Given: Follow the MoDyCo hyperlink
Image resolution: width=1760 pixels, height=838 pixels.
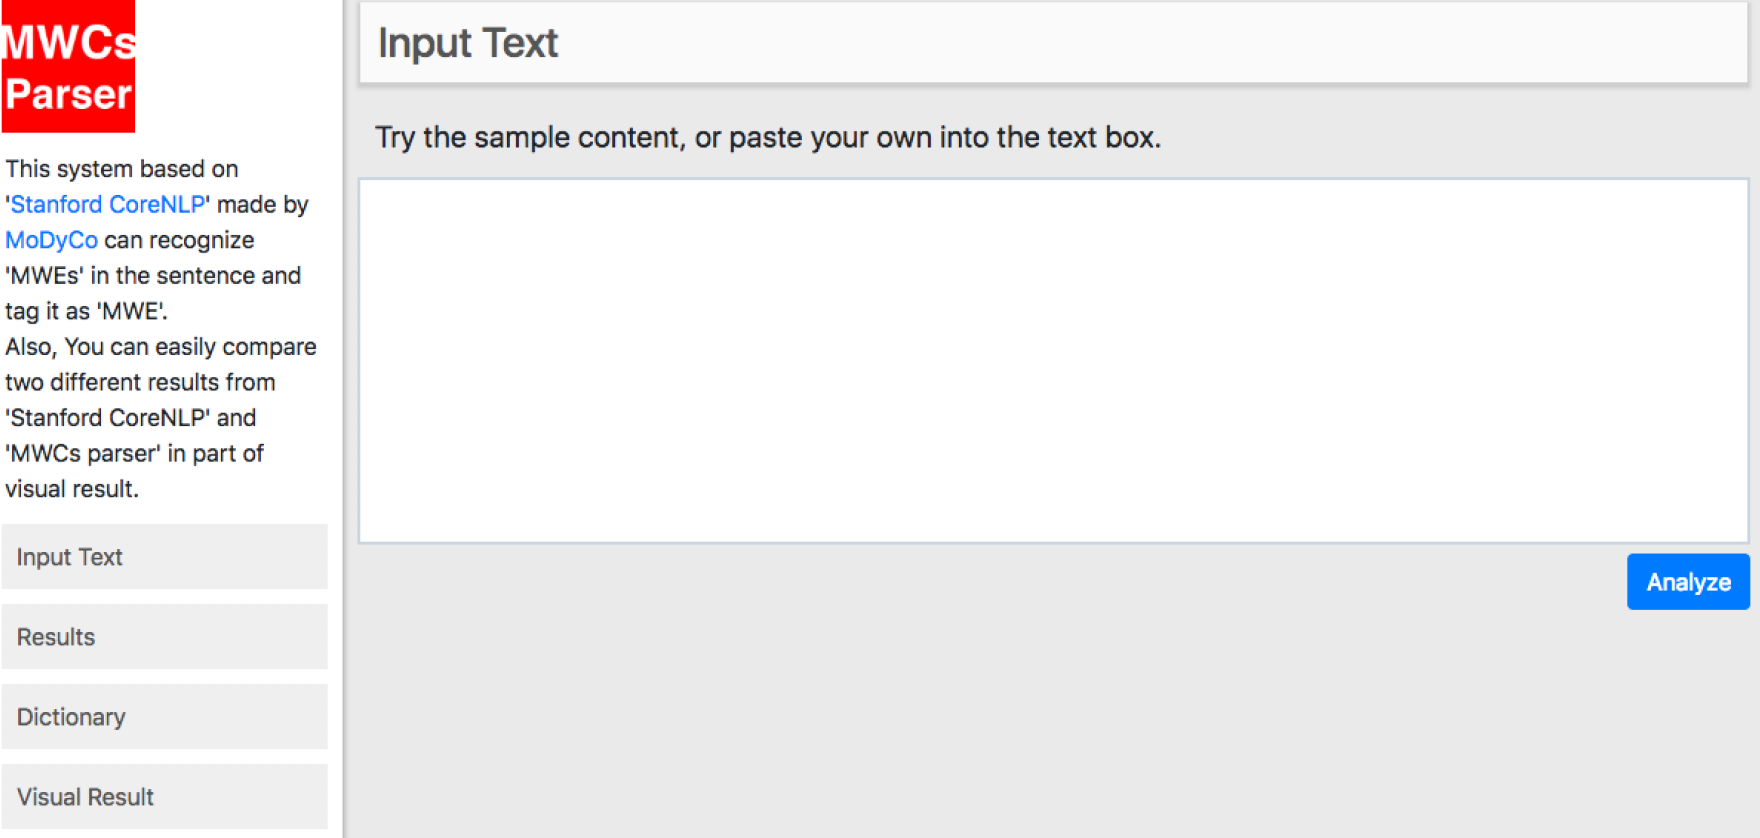Looking at the screenshot, I should coord(51,240).
